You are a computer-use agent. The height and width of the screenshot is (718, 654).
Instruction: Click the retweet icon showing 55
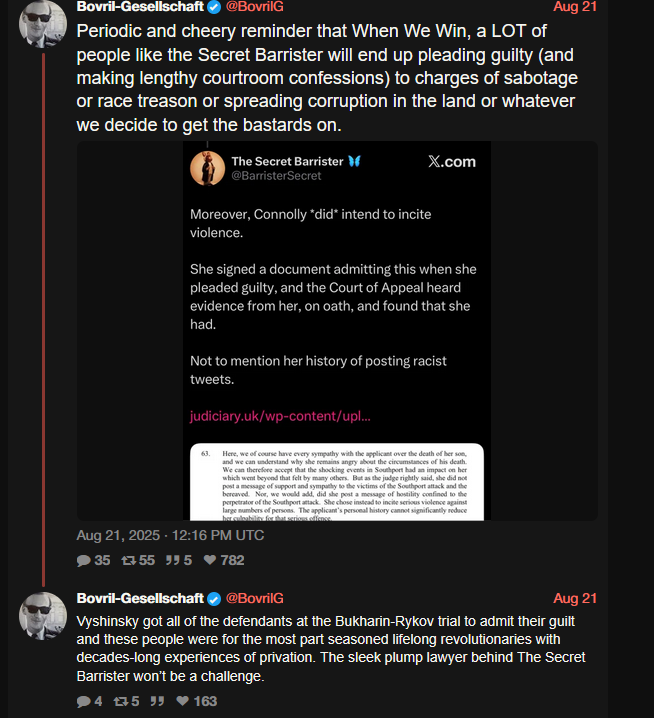tap(129, 560)
